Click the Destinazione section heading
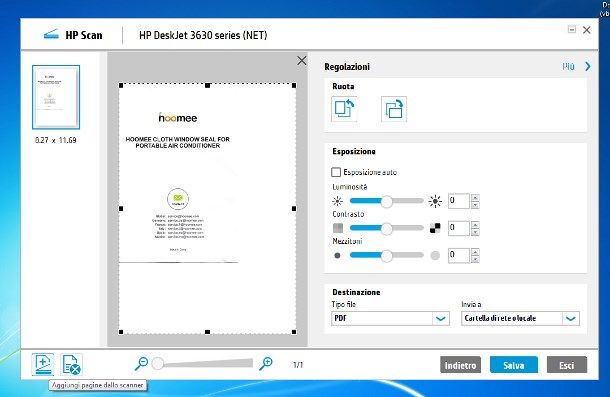610x397 pixels. click(356, 292)
